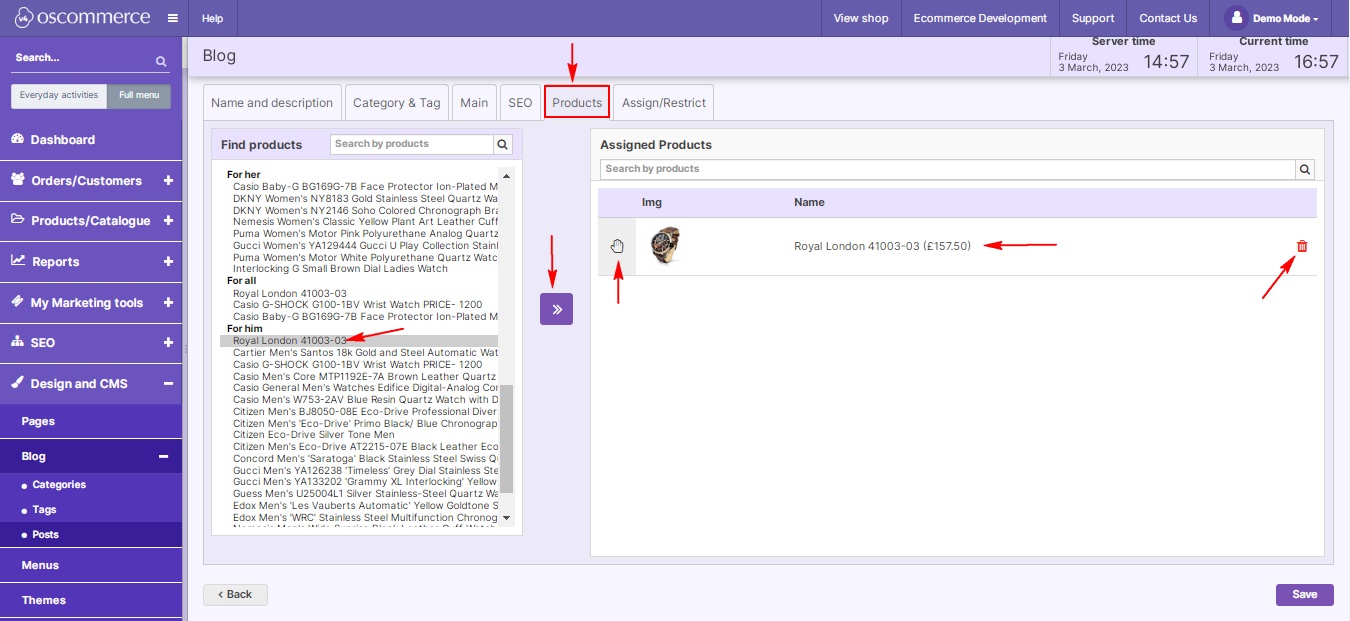Switch to Everyday activities menu mode
The height and width of the screenshot is (621, 1350).
(x=59, y=96)
